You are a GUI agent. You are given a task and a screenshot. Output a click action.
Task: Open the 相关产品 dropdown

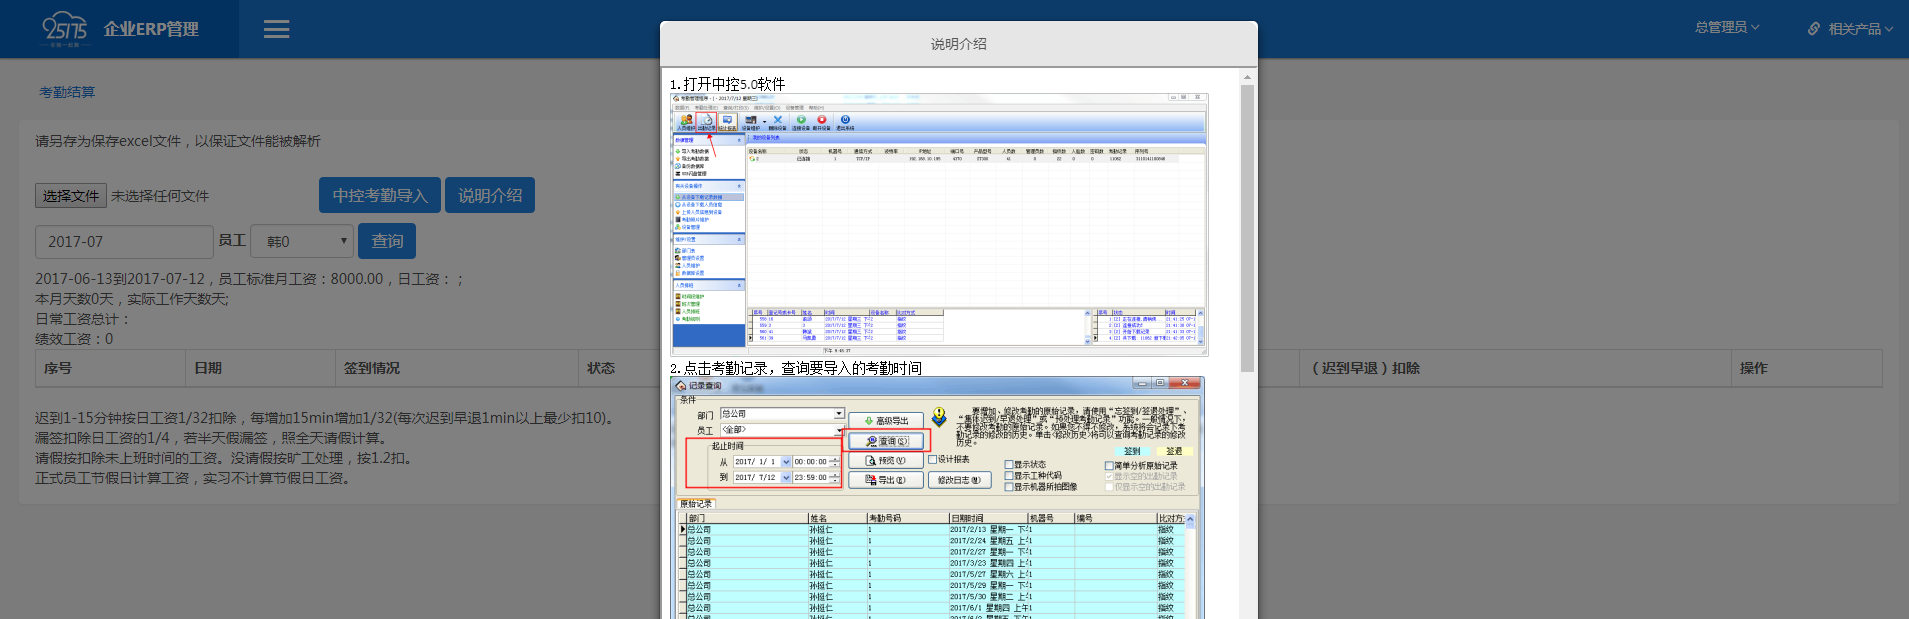coord(1860,29)
